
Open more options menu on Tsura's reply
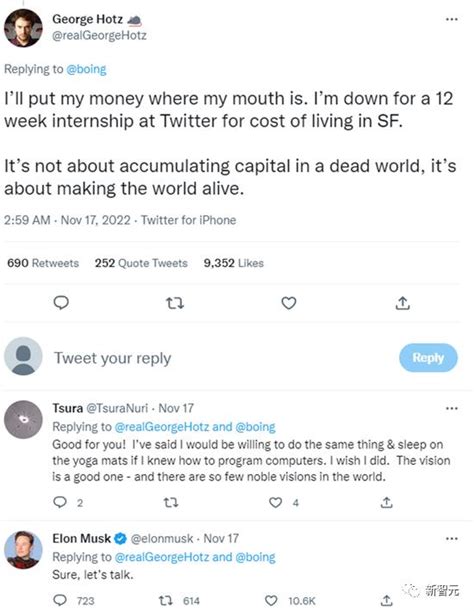[x=451, y=408]
